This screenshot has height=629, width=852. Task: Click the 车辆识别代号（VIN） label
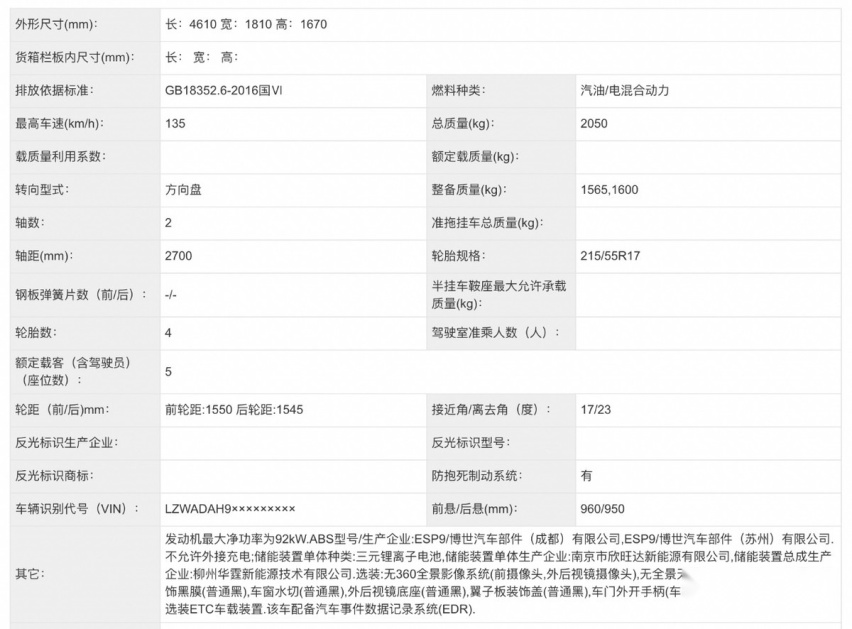click(x=77, y=510)
